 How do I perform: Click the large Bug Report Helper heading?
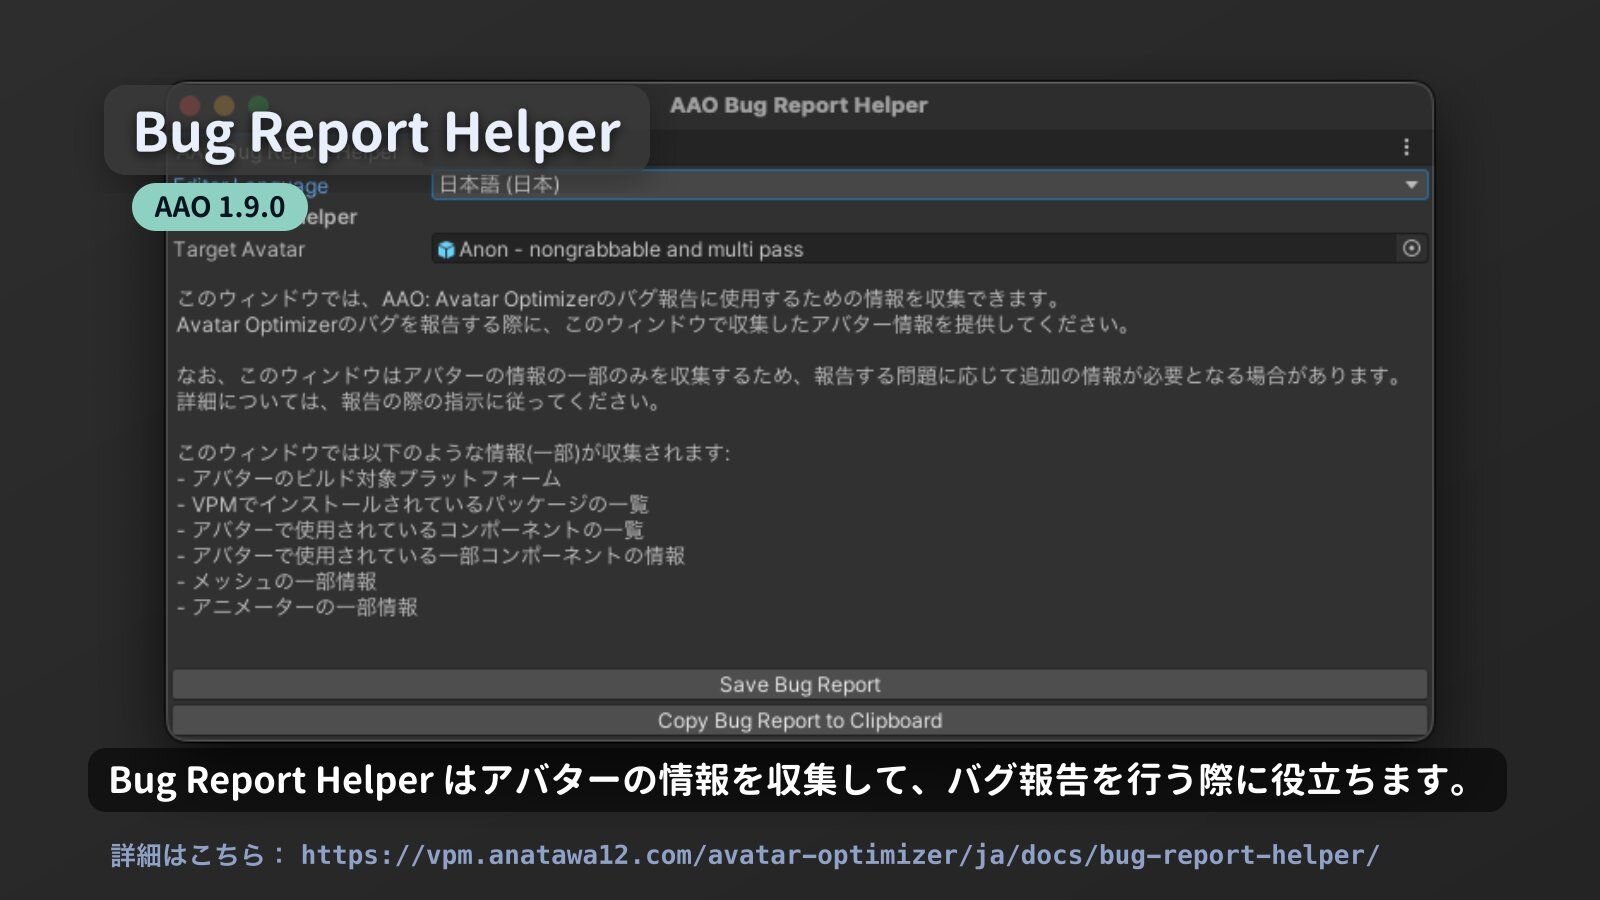[377, 132]
